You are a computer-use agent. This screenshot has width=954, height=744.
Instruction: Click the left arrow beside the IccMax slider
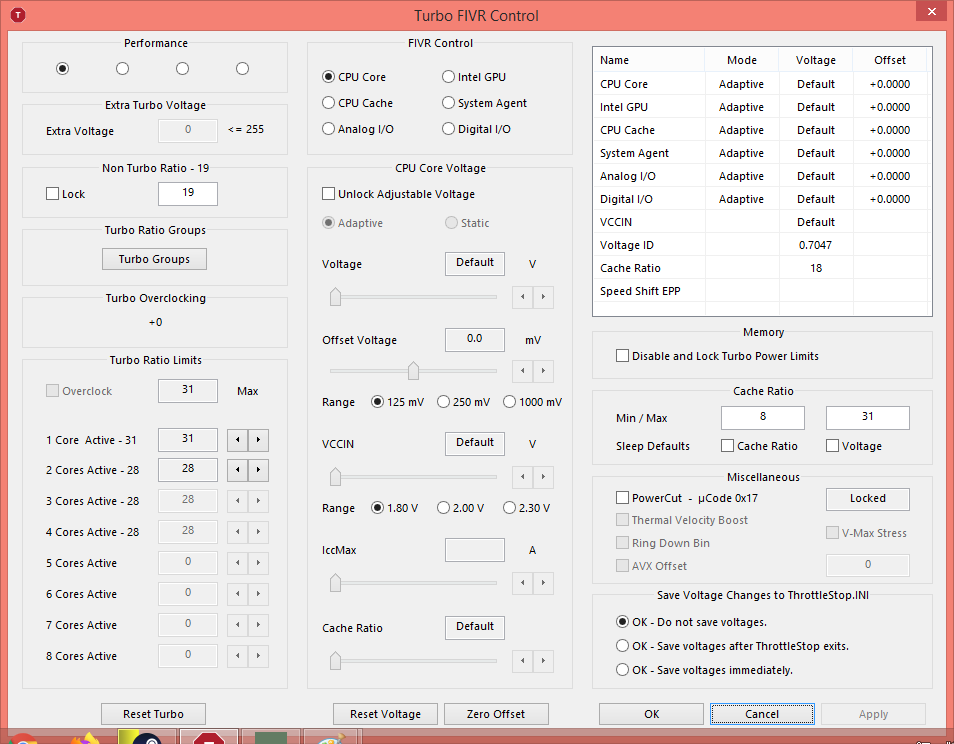(523, 583)
